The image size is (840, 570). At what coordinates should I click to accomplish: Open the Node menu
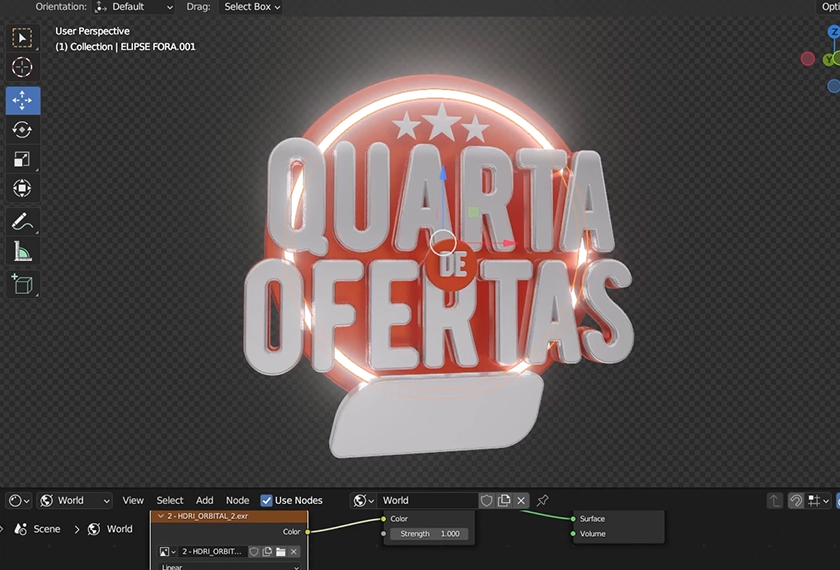coord(237,500)
